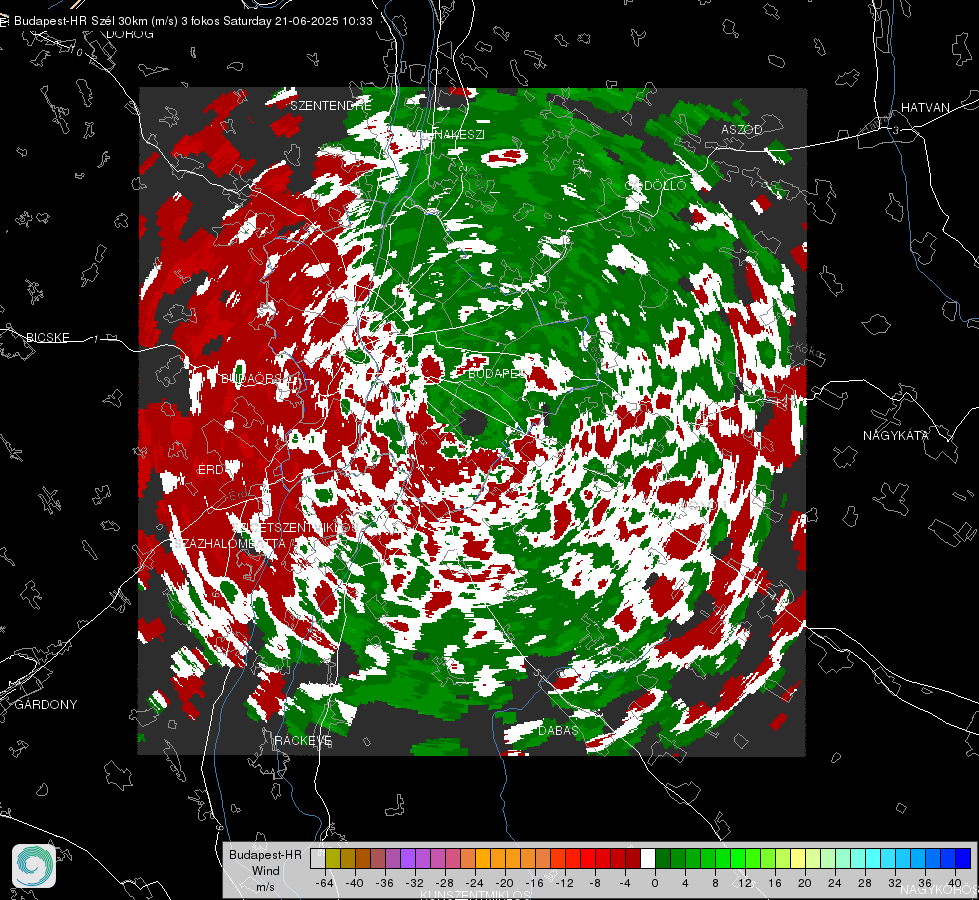Click the GODOLLO city label
979x900 pixels.
656,185
